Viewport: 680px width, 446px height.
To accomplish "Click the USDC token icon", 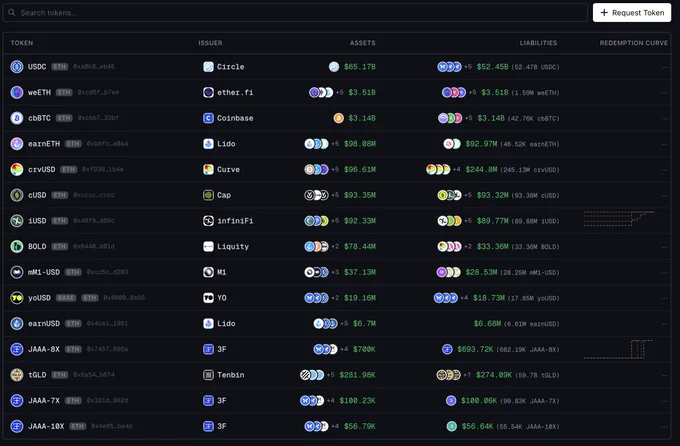I will click(17, 67).
